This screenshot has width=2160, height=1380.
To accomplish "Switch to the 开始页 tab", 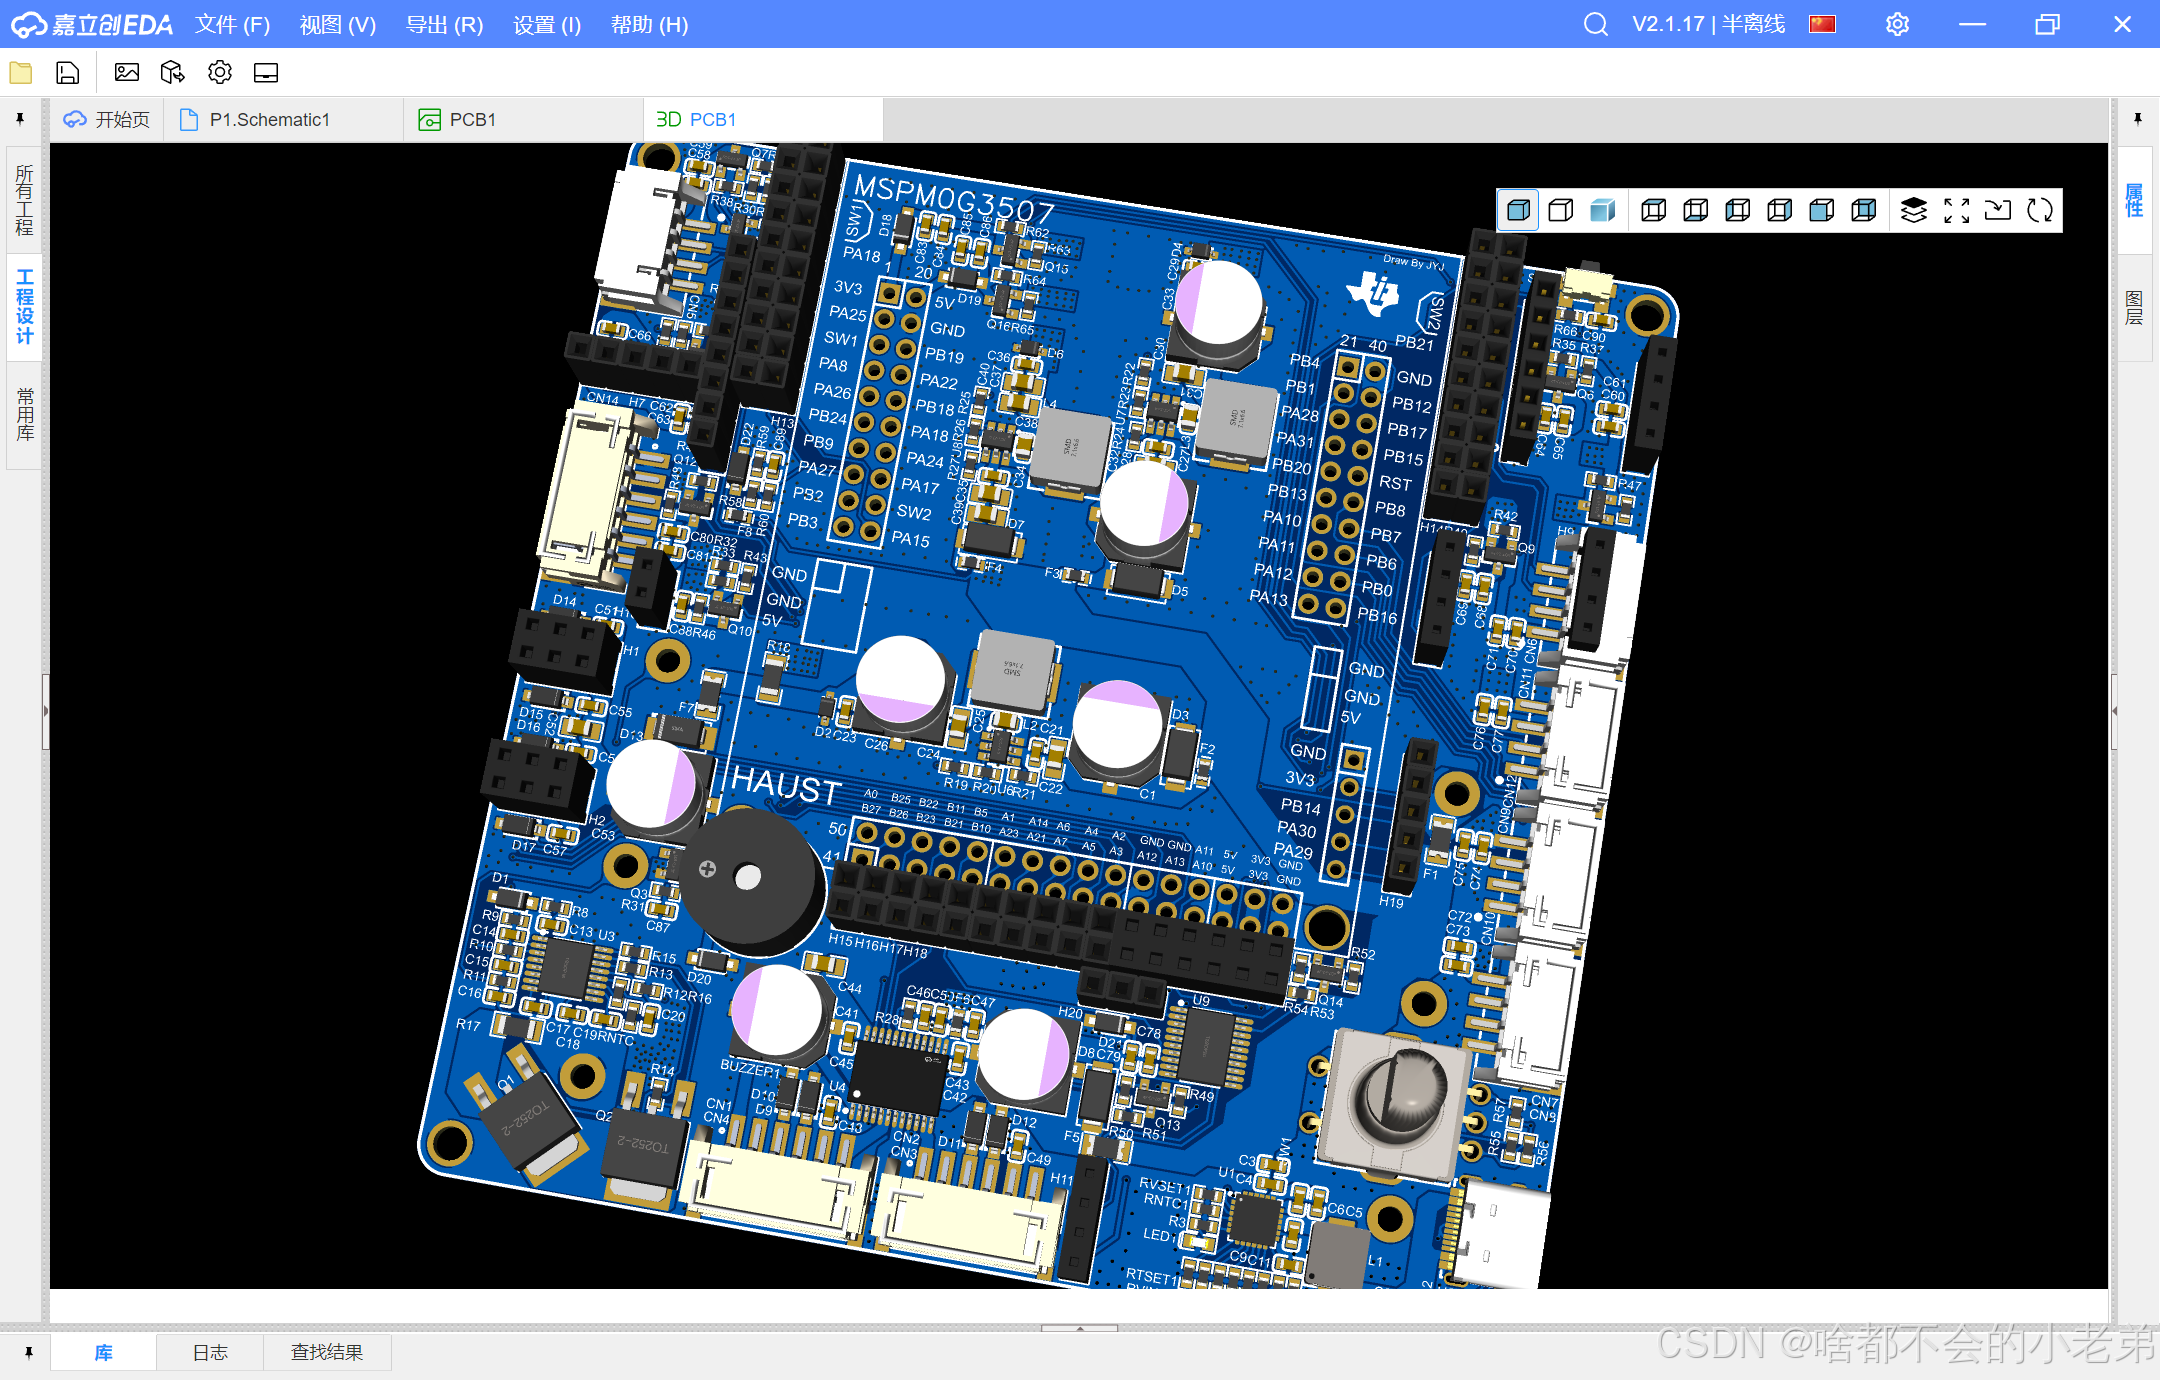I will point(107,120).
